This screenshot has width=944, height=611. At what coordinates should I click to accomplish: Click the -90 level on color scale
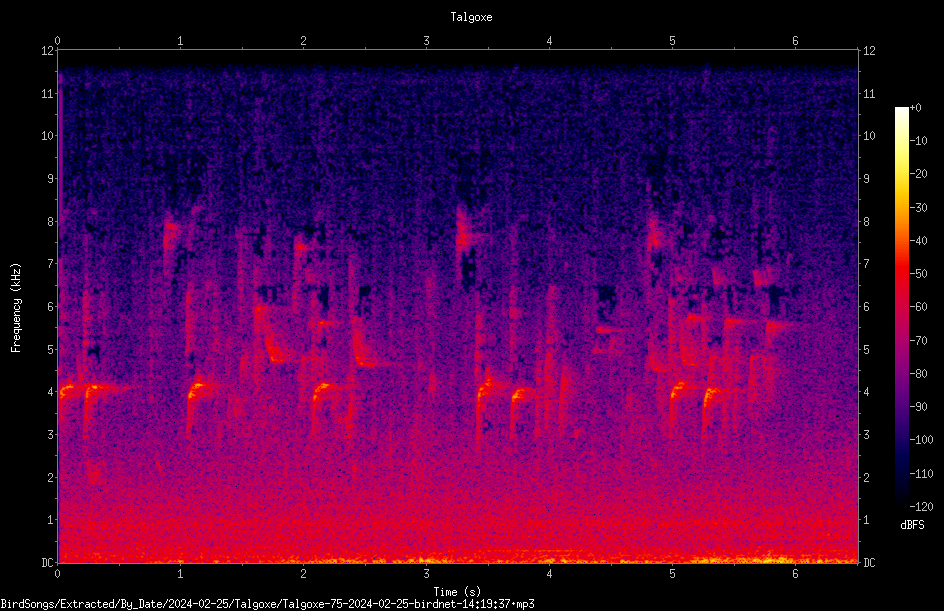pos(919,407)
